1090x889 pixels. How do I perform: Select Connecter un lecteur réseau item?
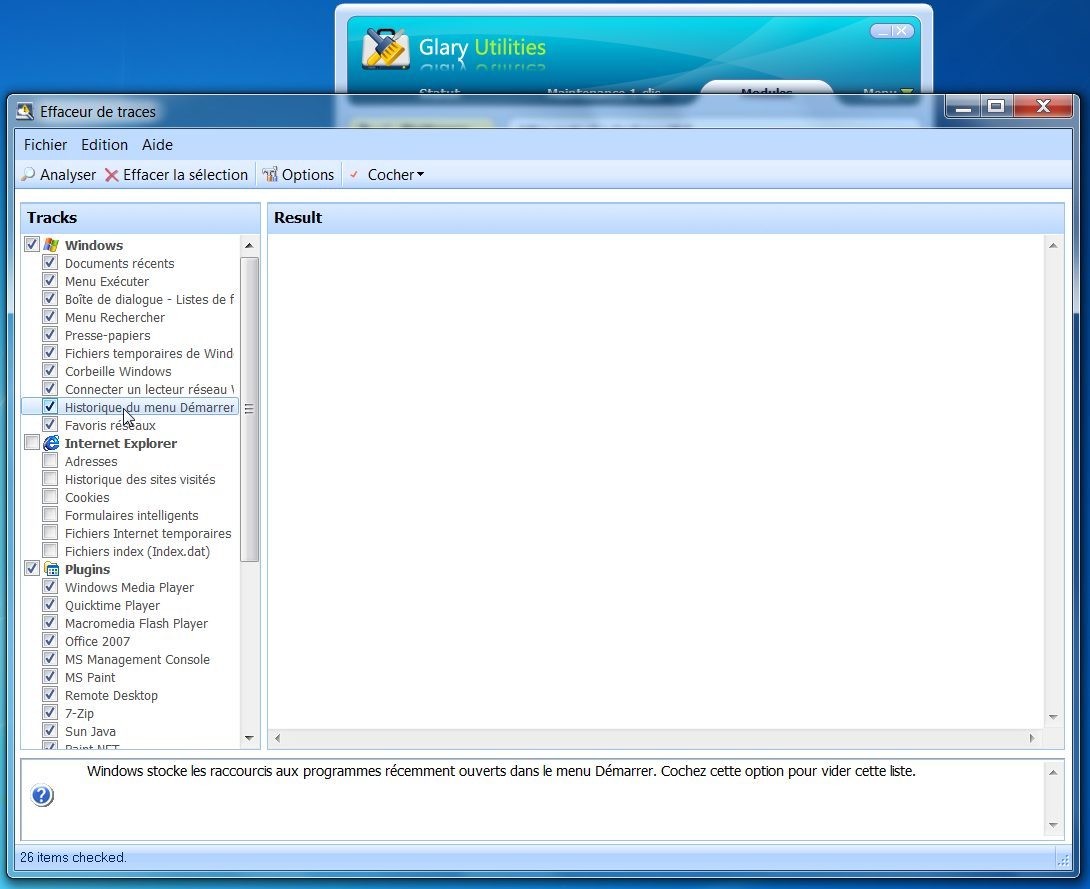149,389
